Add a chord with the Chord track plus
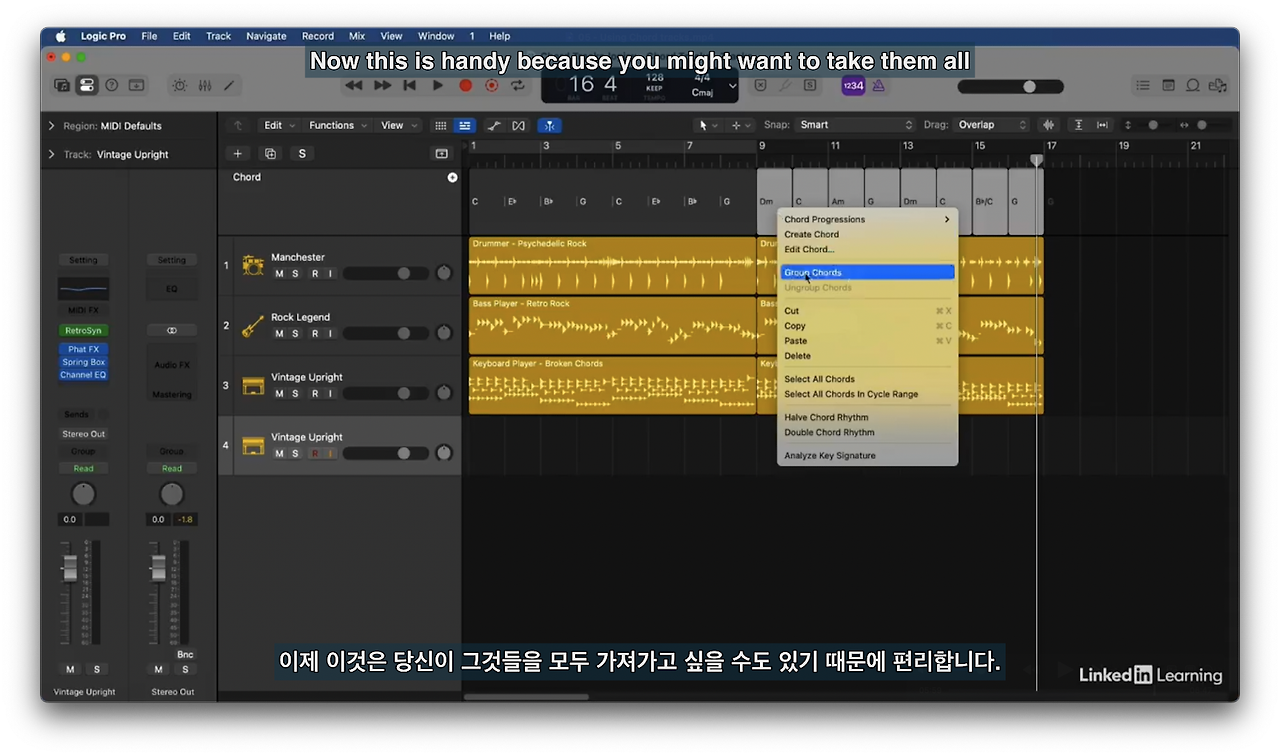The image size is (1280, 756). (452, 177)
